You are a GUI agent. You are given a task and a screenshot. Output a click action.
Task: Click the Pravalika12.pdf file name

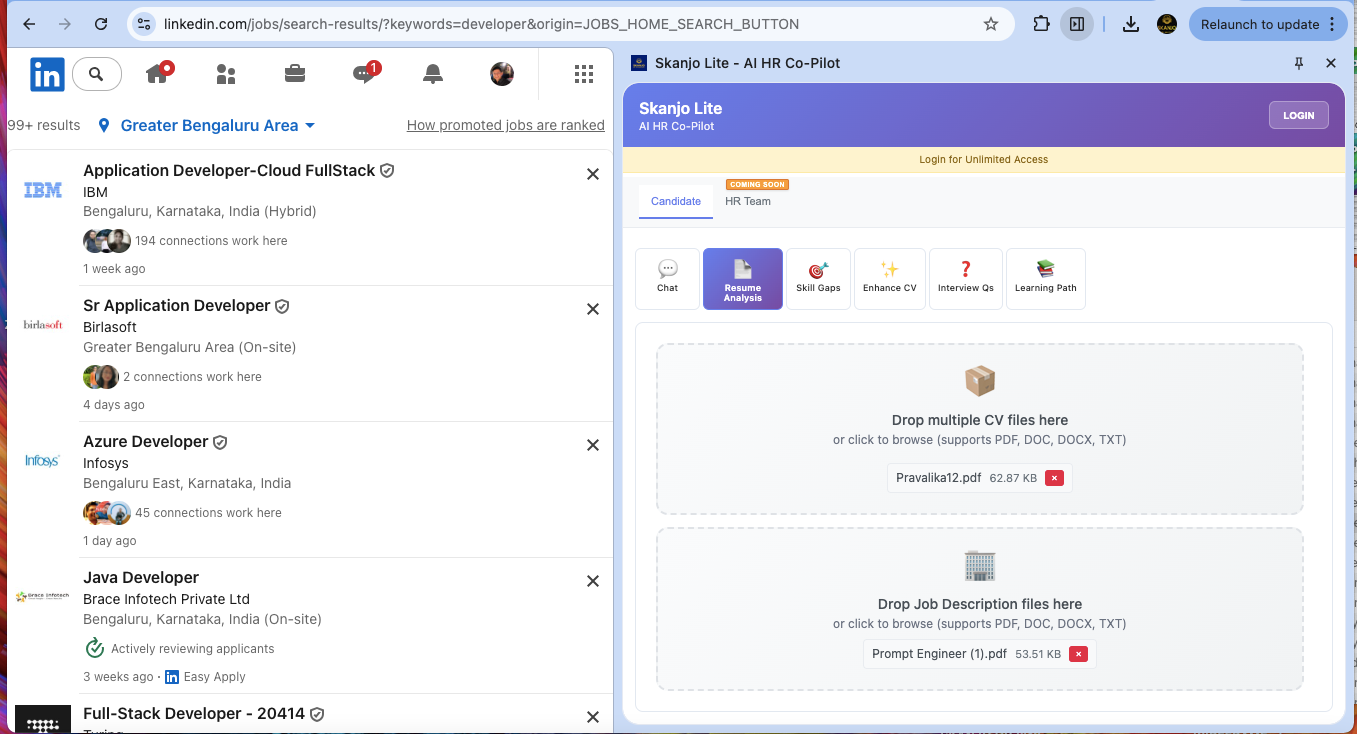pyautogui.click(x=938, y=478)
